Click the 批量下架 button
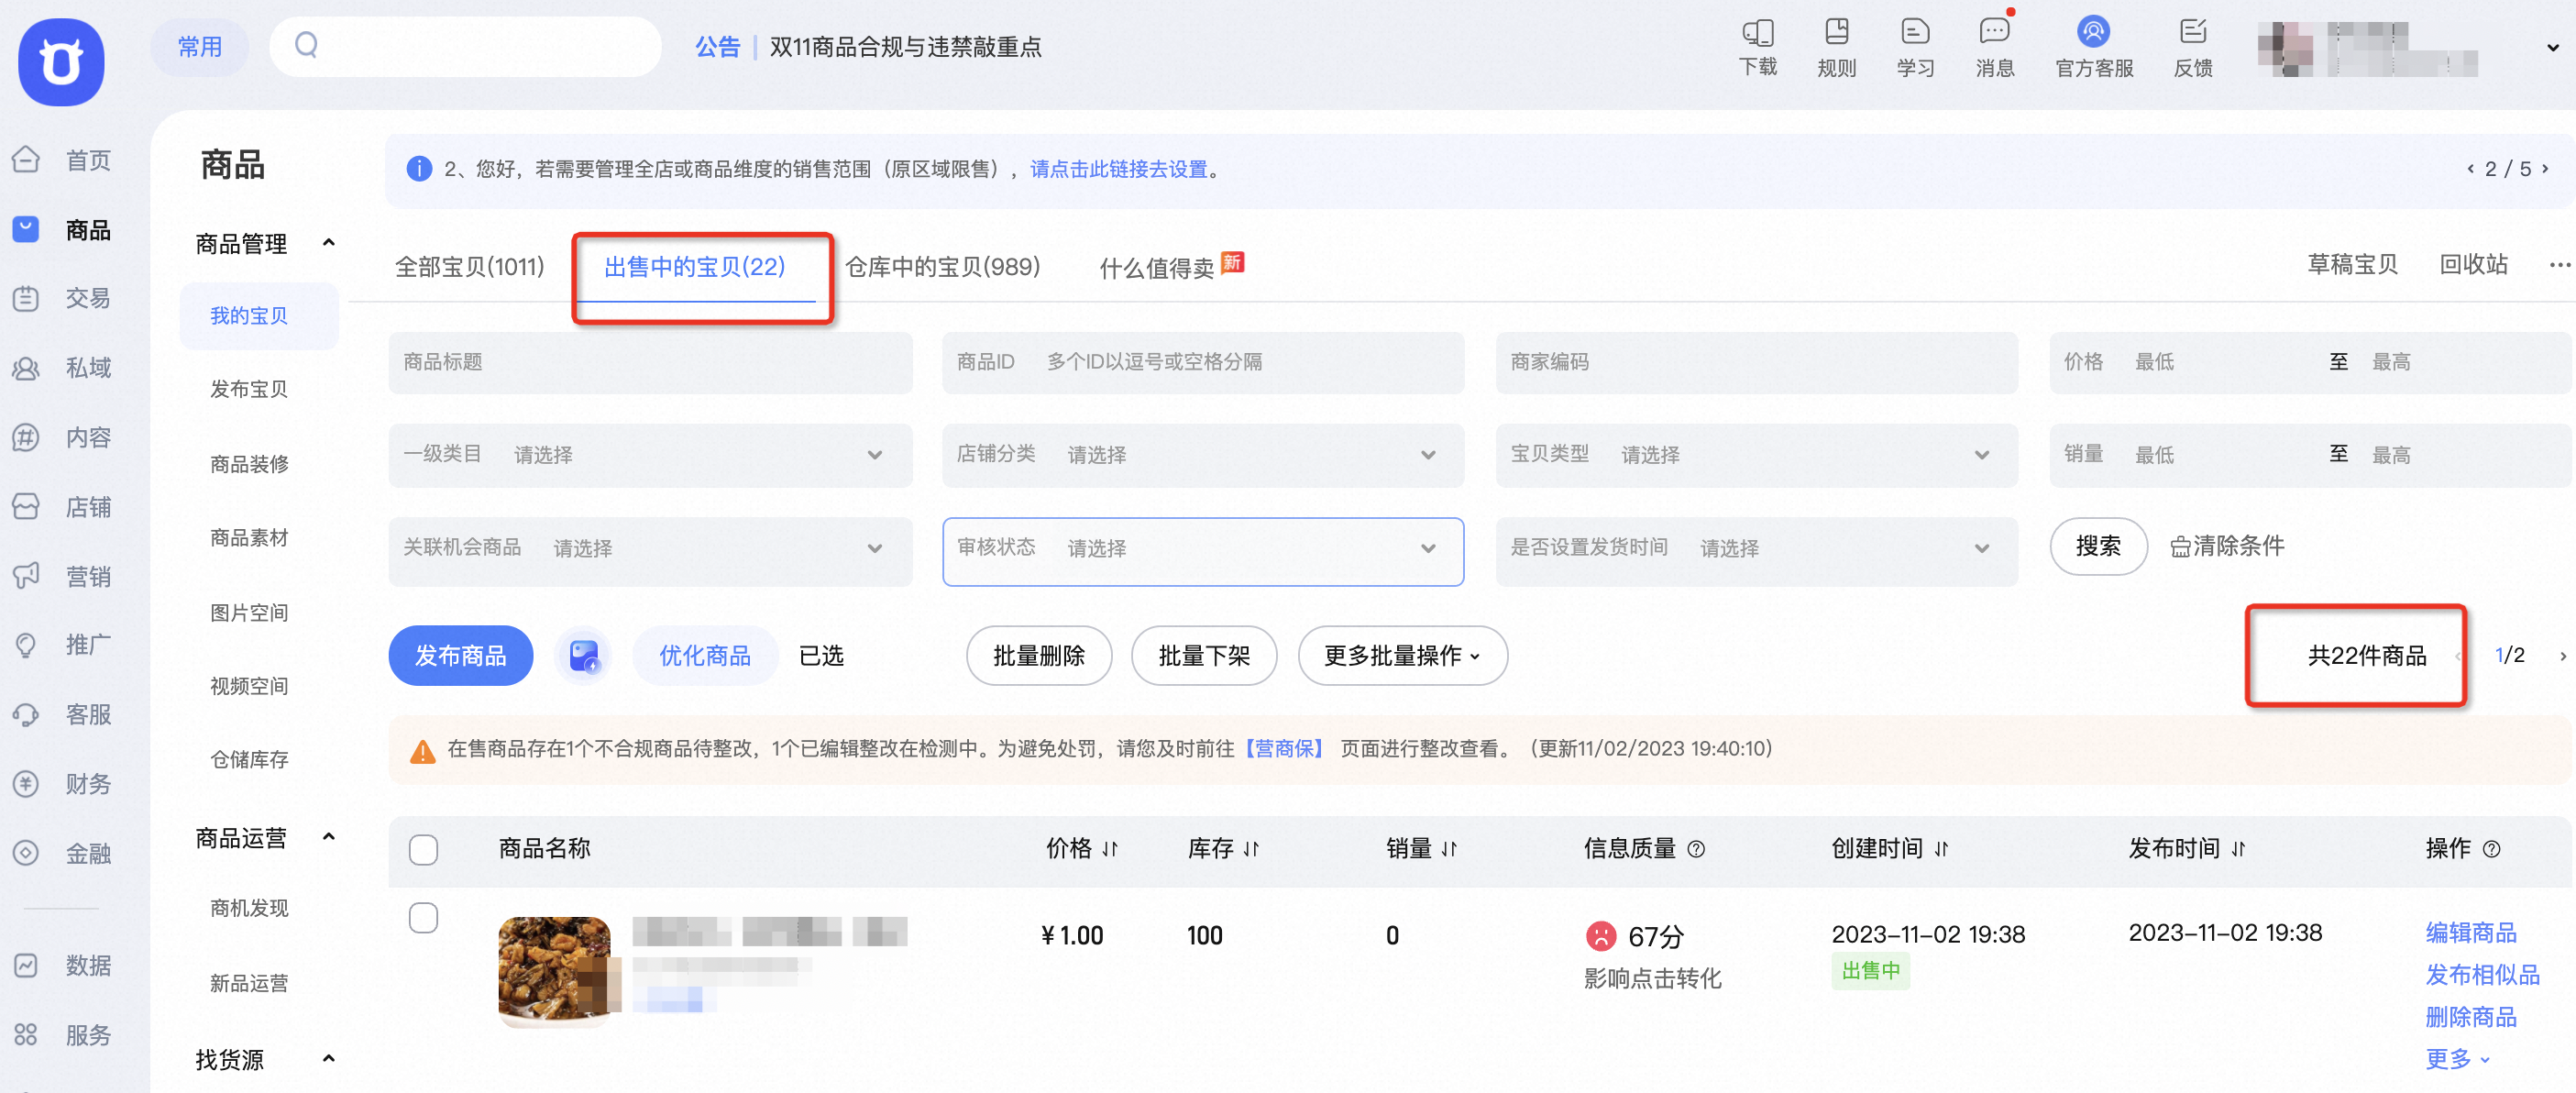This screenshot has width=2576, height=1093. (x=1203, y=656)
